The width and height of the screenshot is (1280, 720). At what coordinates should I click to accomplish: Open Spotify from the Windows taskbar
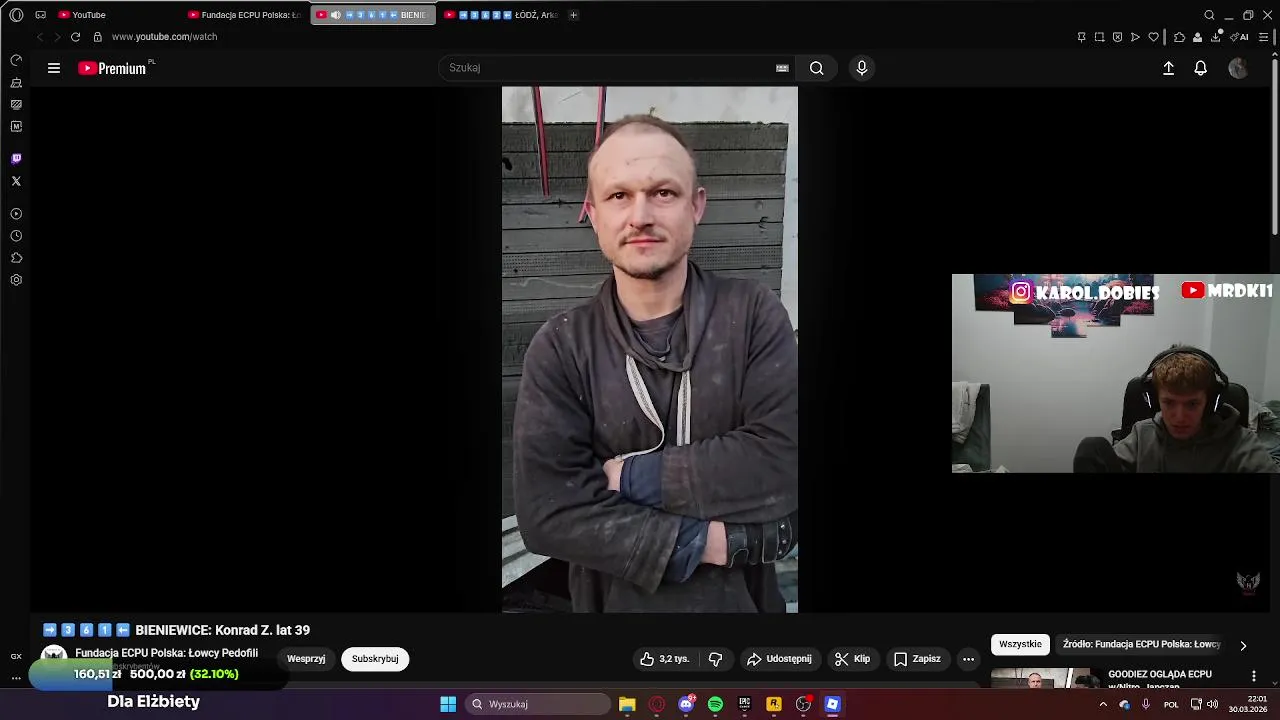pyautogui.click(x=715, y=704)
